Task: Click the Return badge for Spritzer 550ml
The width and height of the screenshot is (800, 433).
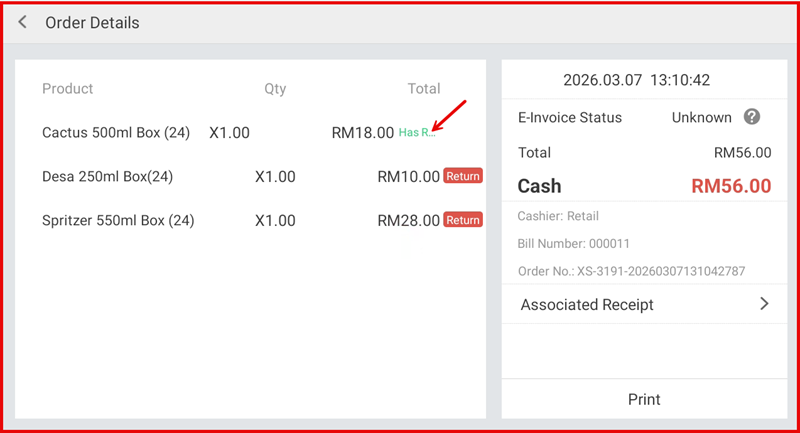Action: tap(463, 220)
